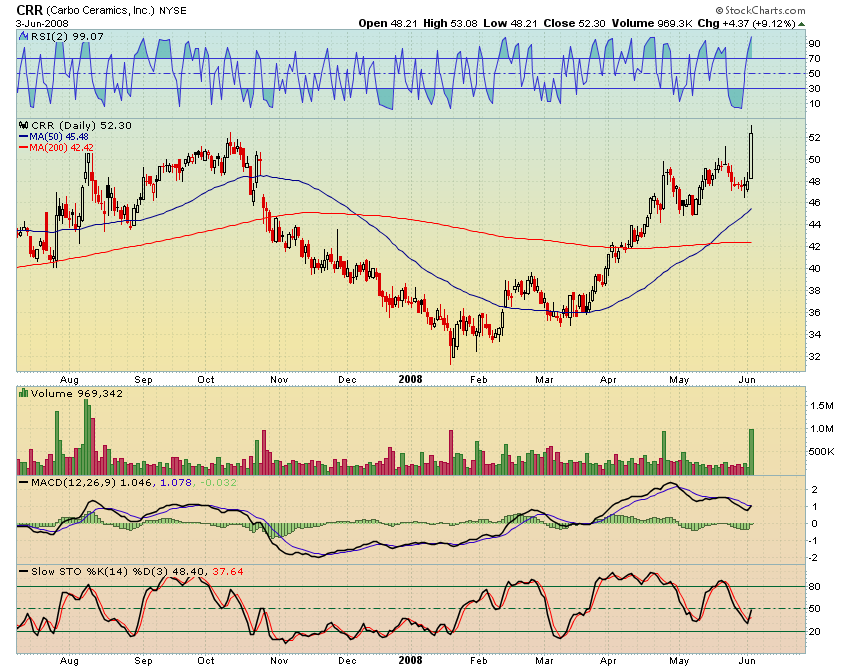Click the red 37.64 stochastic %D value
This screenshot has width=850, height=668.
pos(228,571)
